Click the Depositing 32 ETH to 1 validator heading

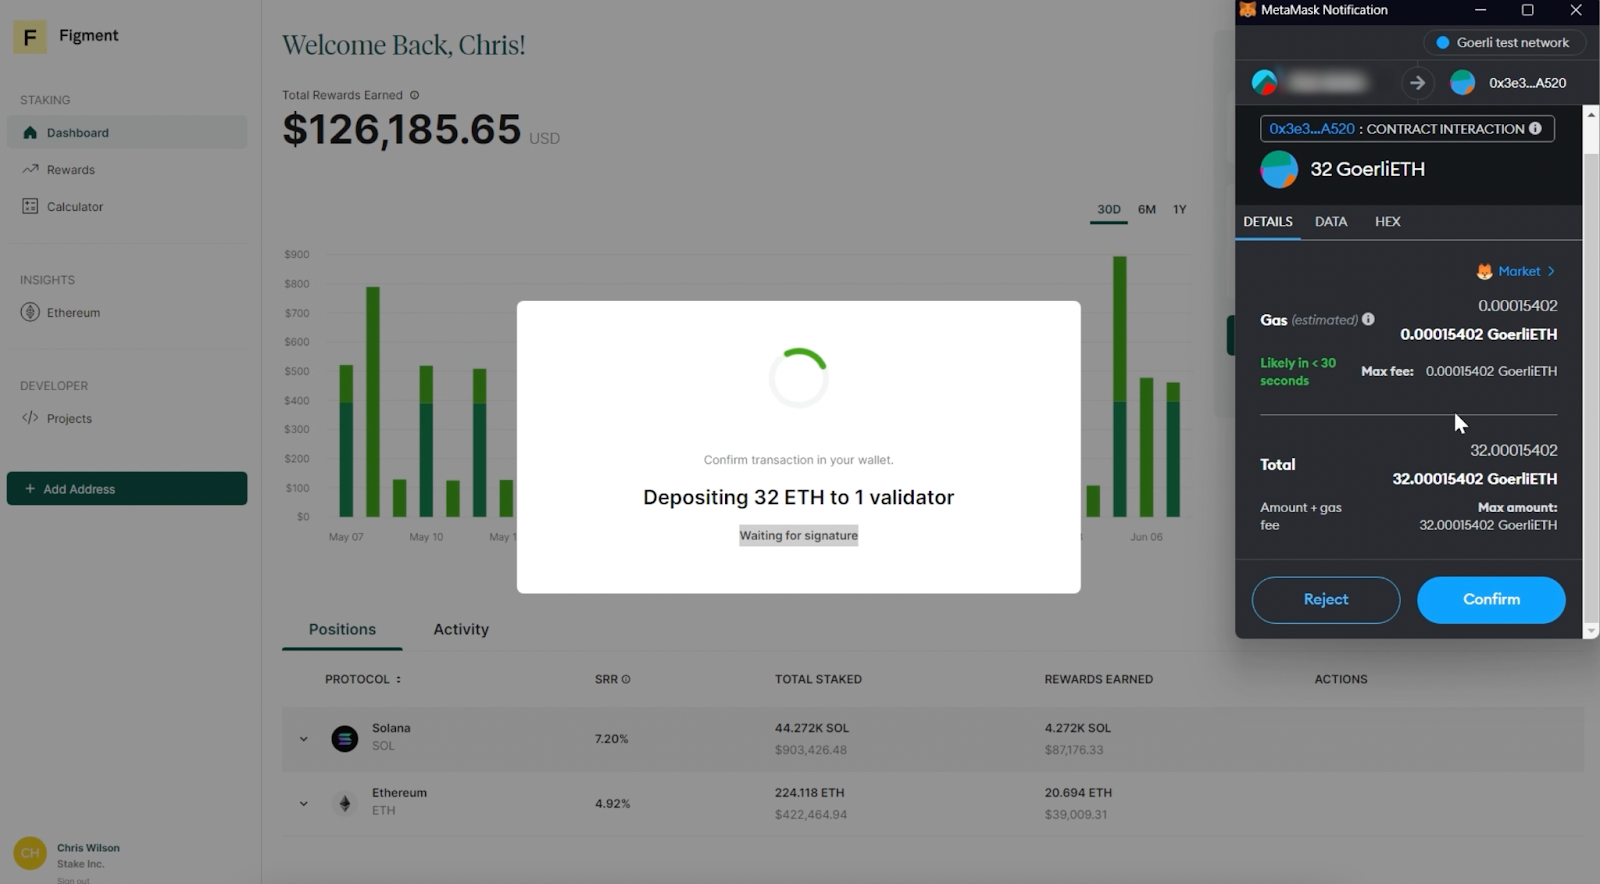click(x=799, y=497)
